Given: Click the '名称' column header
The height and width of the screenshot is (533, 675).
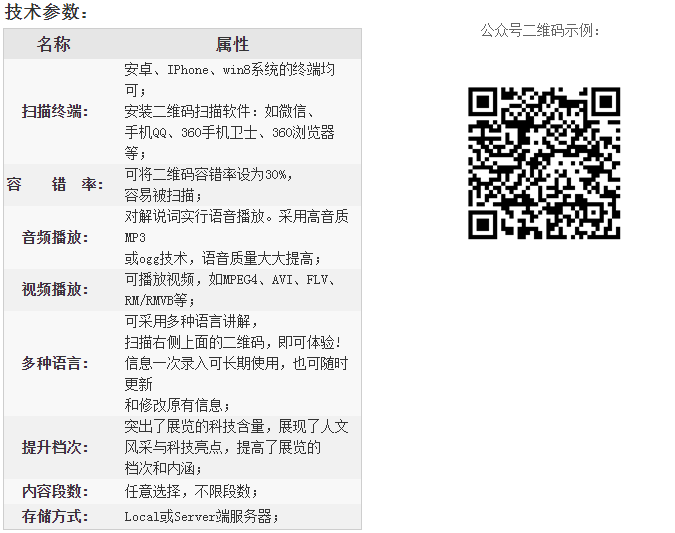Looking at the screenshot, I should coord(53,44).
